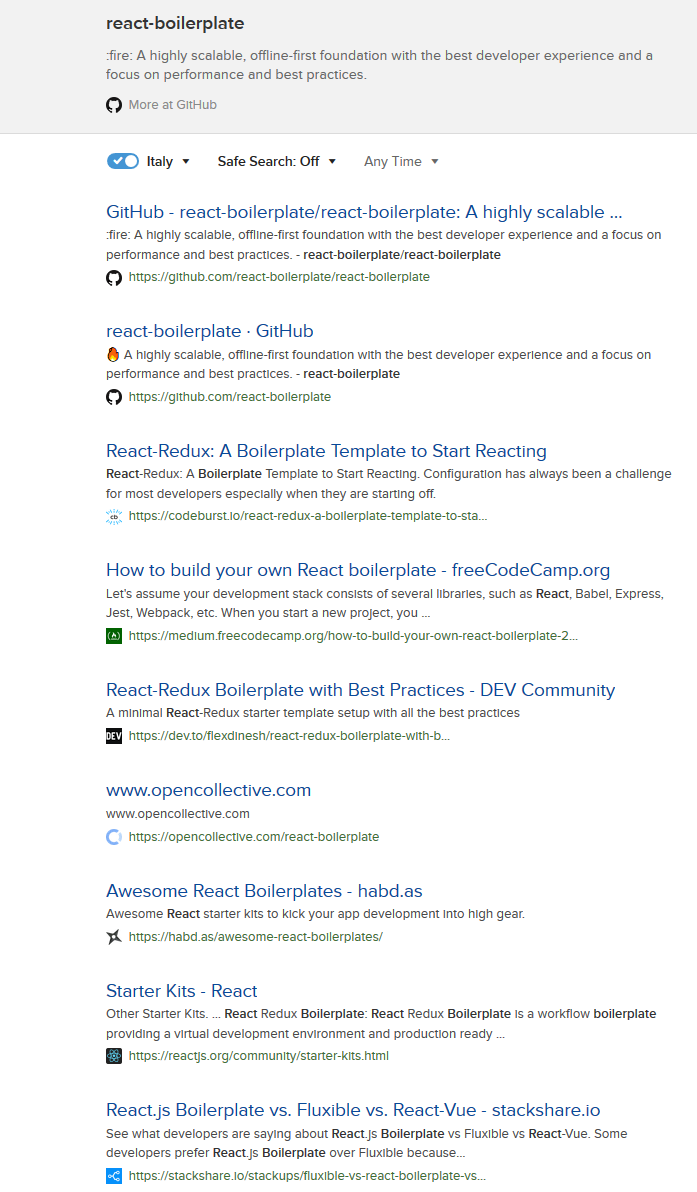Viewport: 697px width, 1192px height.
Task: Click the habd.as/awesome-react-boilerplates URL
Action: (x=255, y=937)
